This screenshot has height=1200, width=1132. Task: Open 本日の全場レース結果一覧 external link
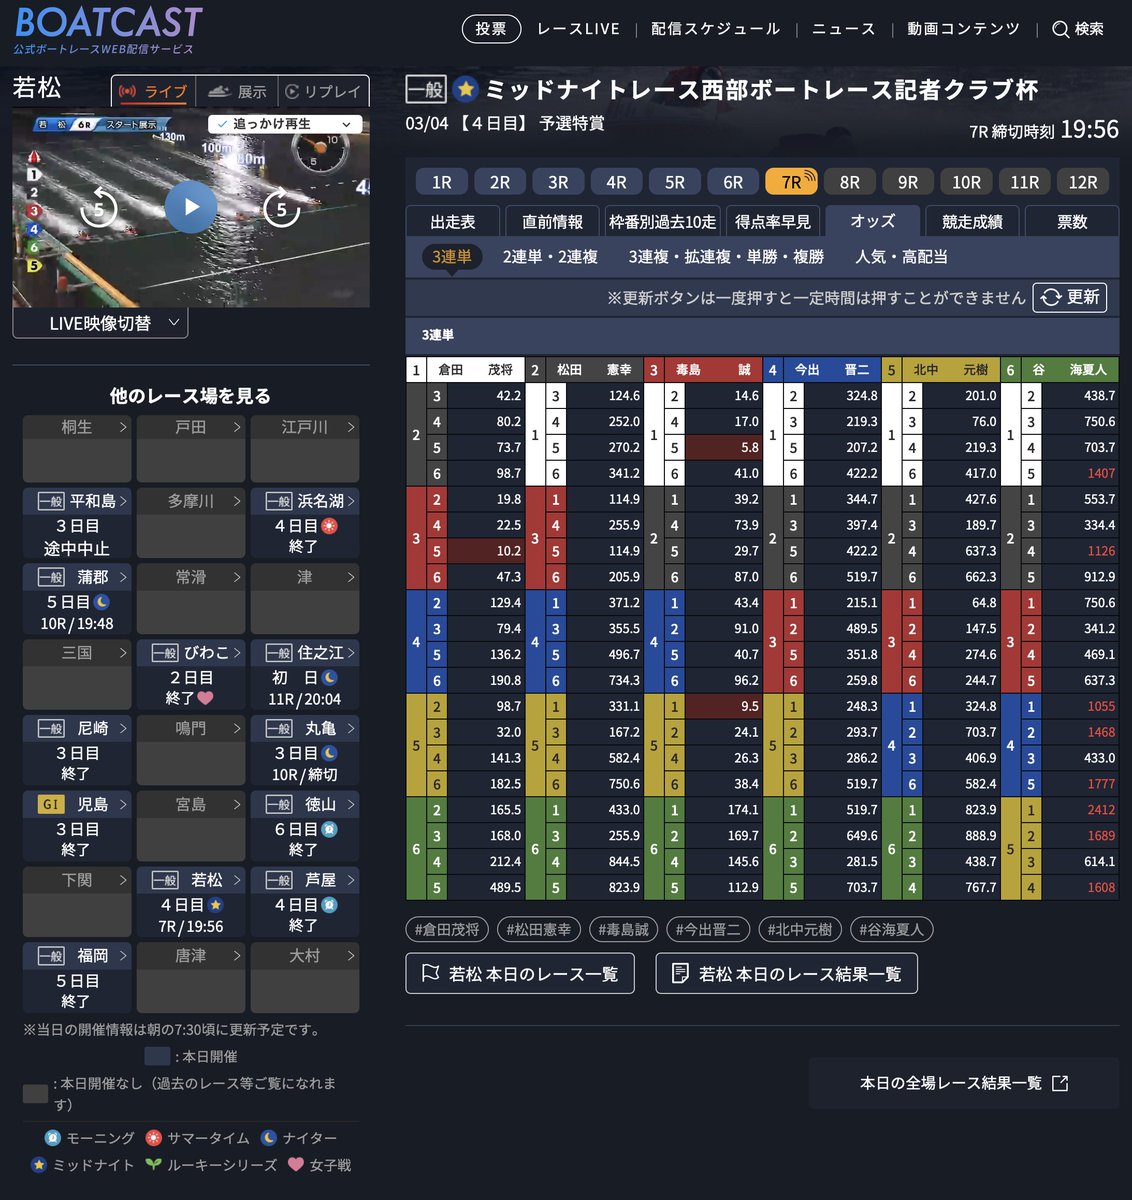pos(964,1083)
